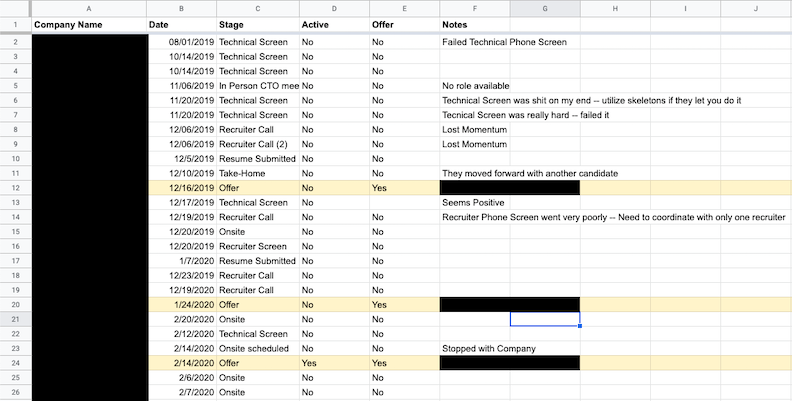Select the "In Person CTO" stage cell

tap(258, 86)
